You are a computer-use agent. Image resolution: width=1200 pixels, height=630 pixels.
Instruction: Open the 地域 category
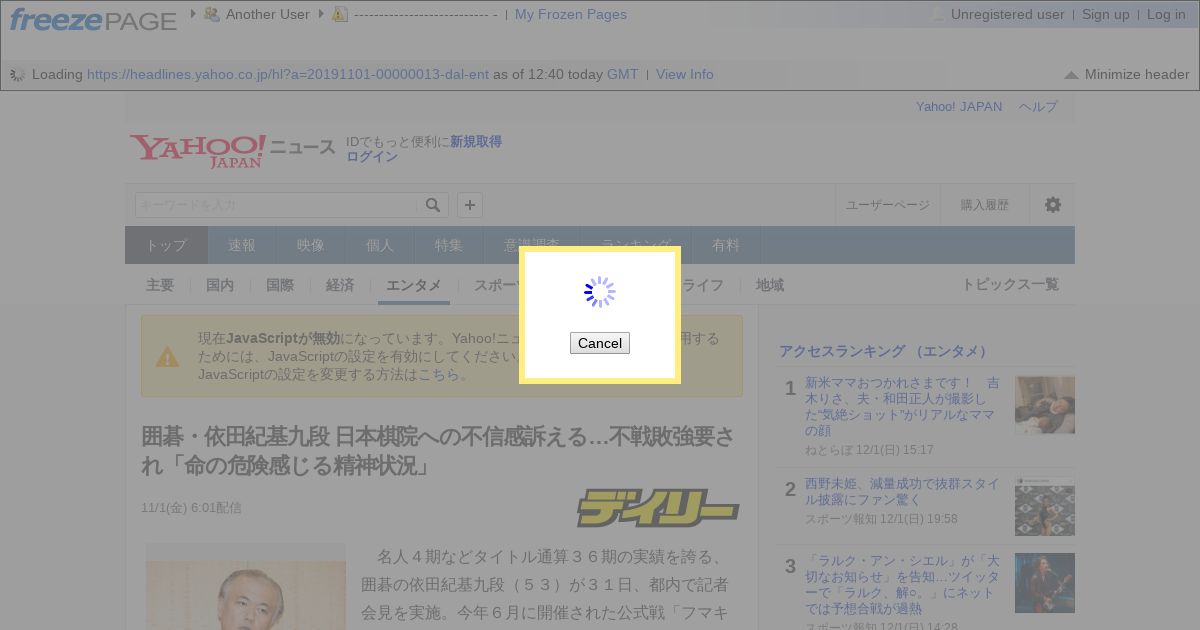(x=770, y=285)
